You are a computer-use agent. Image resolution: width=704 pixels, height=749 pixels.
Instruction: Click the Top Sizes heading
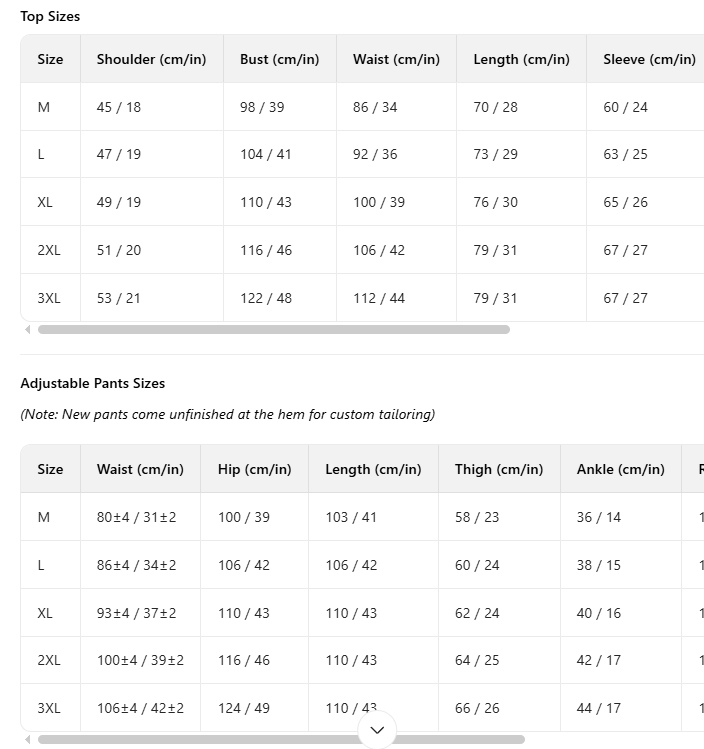point(50,16)
